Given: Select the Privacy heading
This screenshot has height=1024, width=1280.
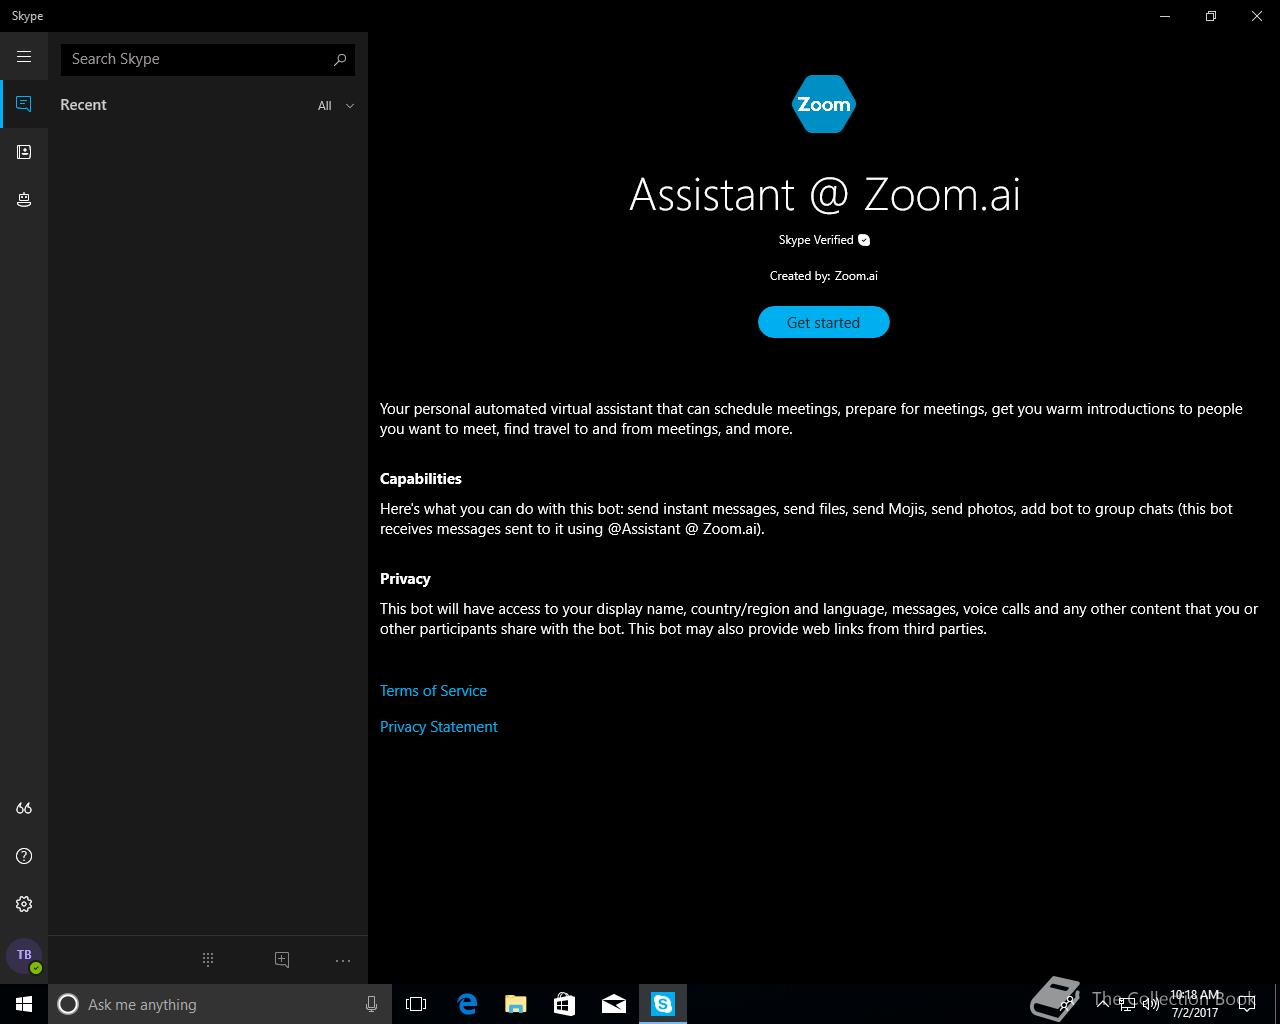Looking at the screenshot, I should pos(405,579).
